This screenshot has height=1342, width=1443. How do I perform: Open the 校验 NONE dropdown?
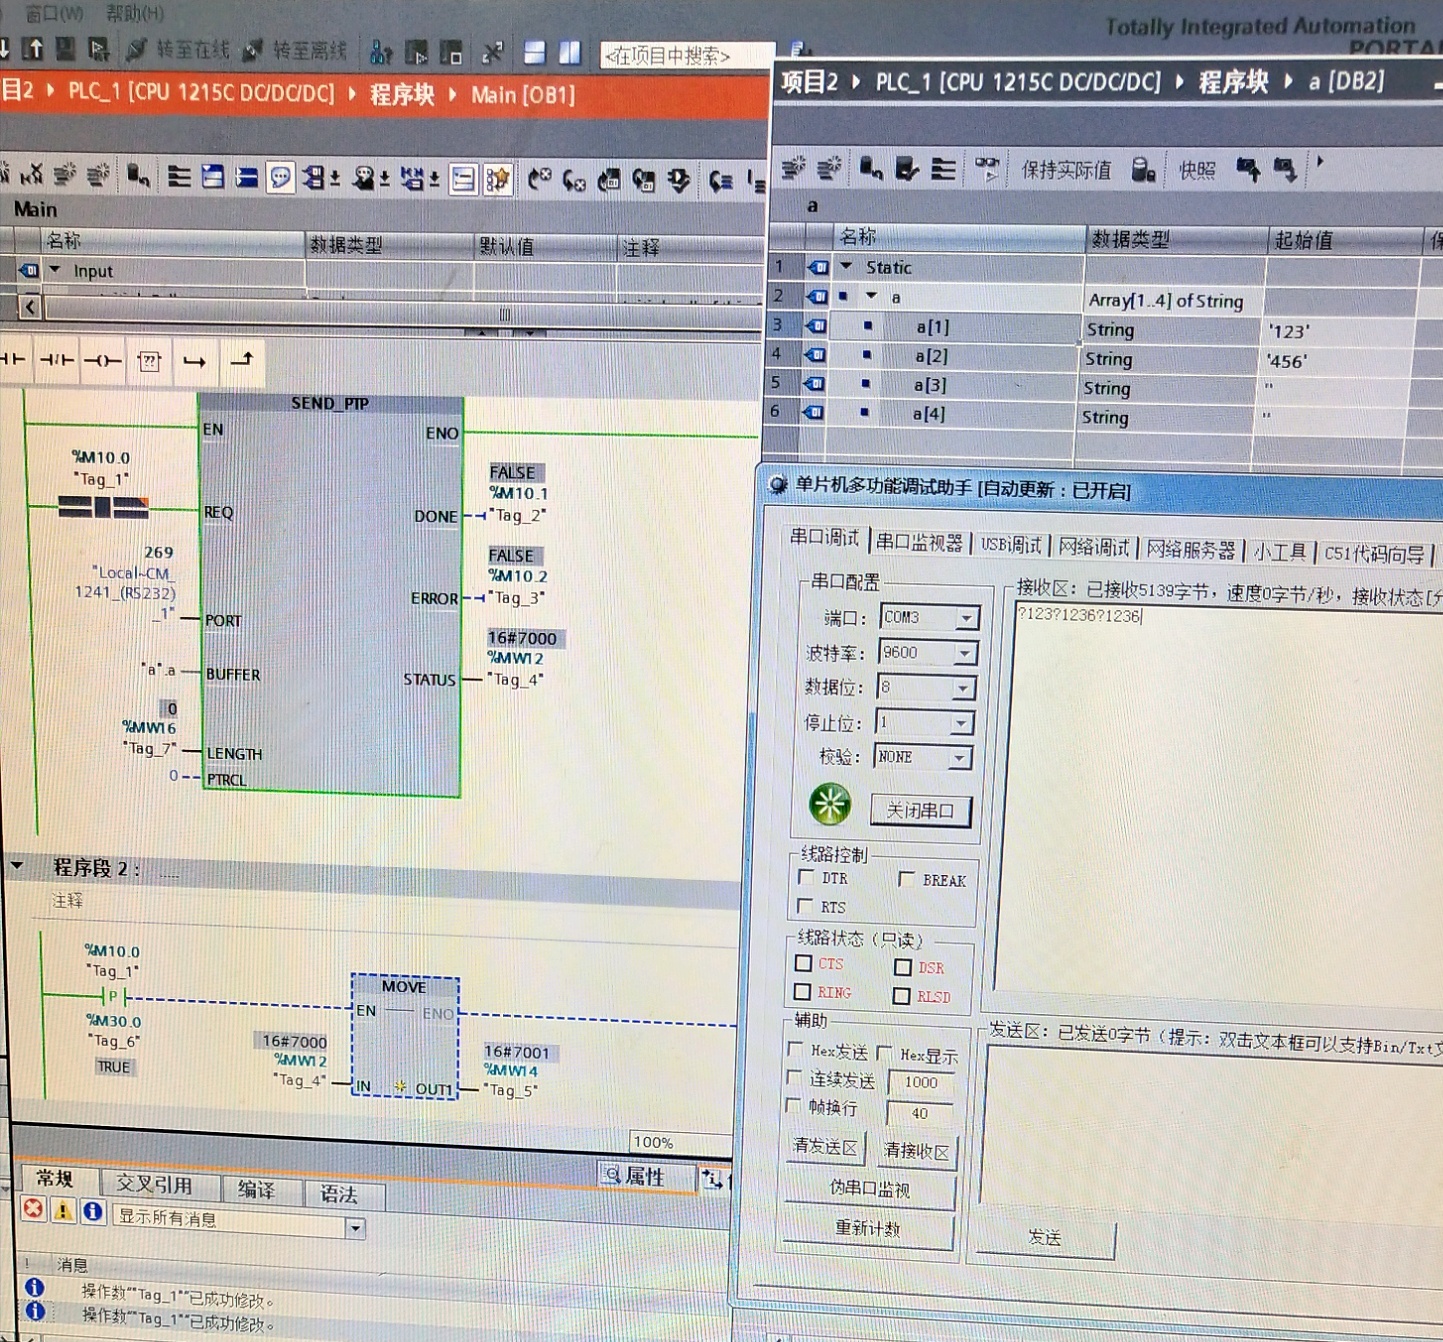pyautogui.click(x=958, y=758)
